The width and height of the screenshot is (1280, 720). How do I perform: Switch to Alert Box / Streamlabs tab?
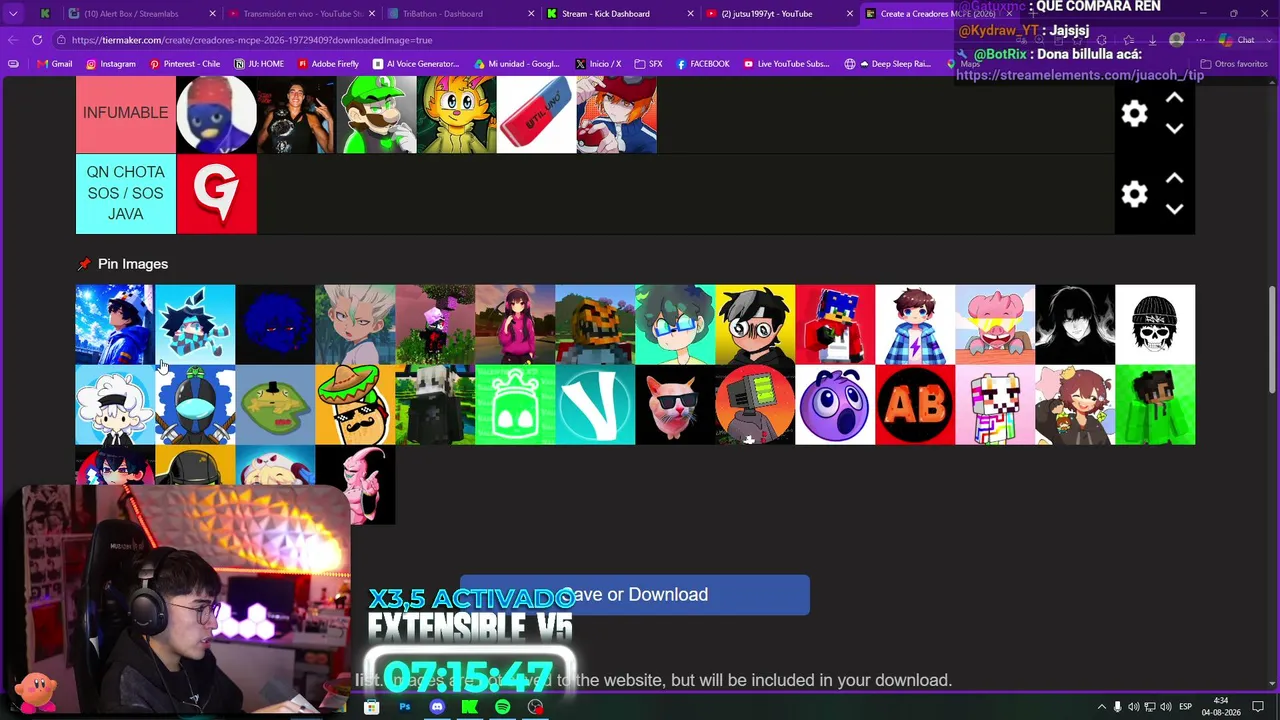142,14
